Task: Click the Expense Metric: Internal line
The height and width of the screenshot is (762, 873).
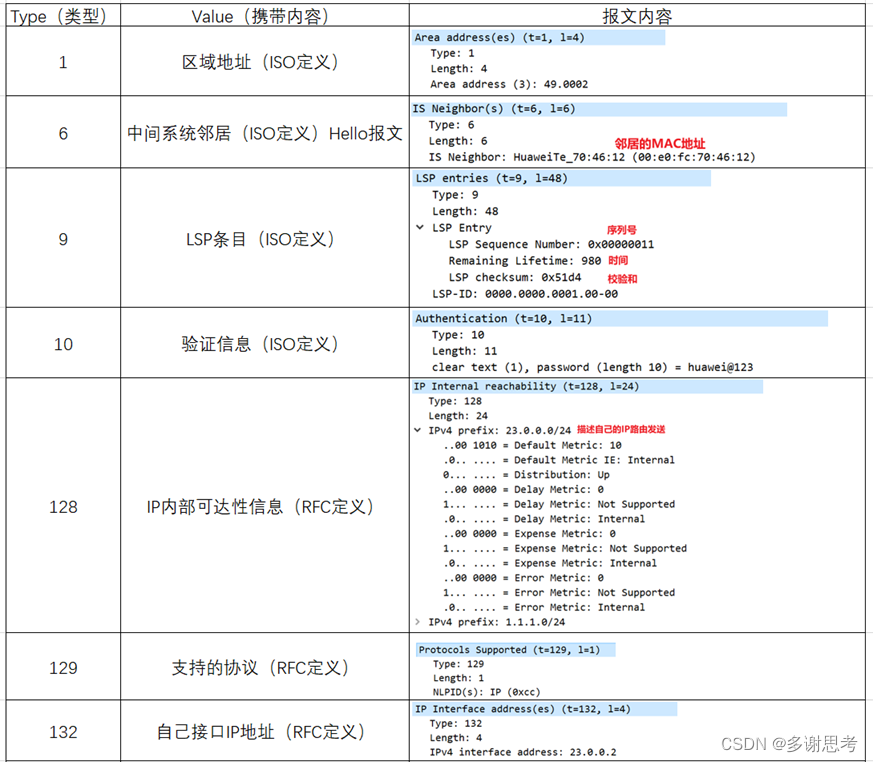Action: click(550, 563)
